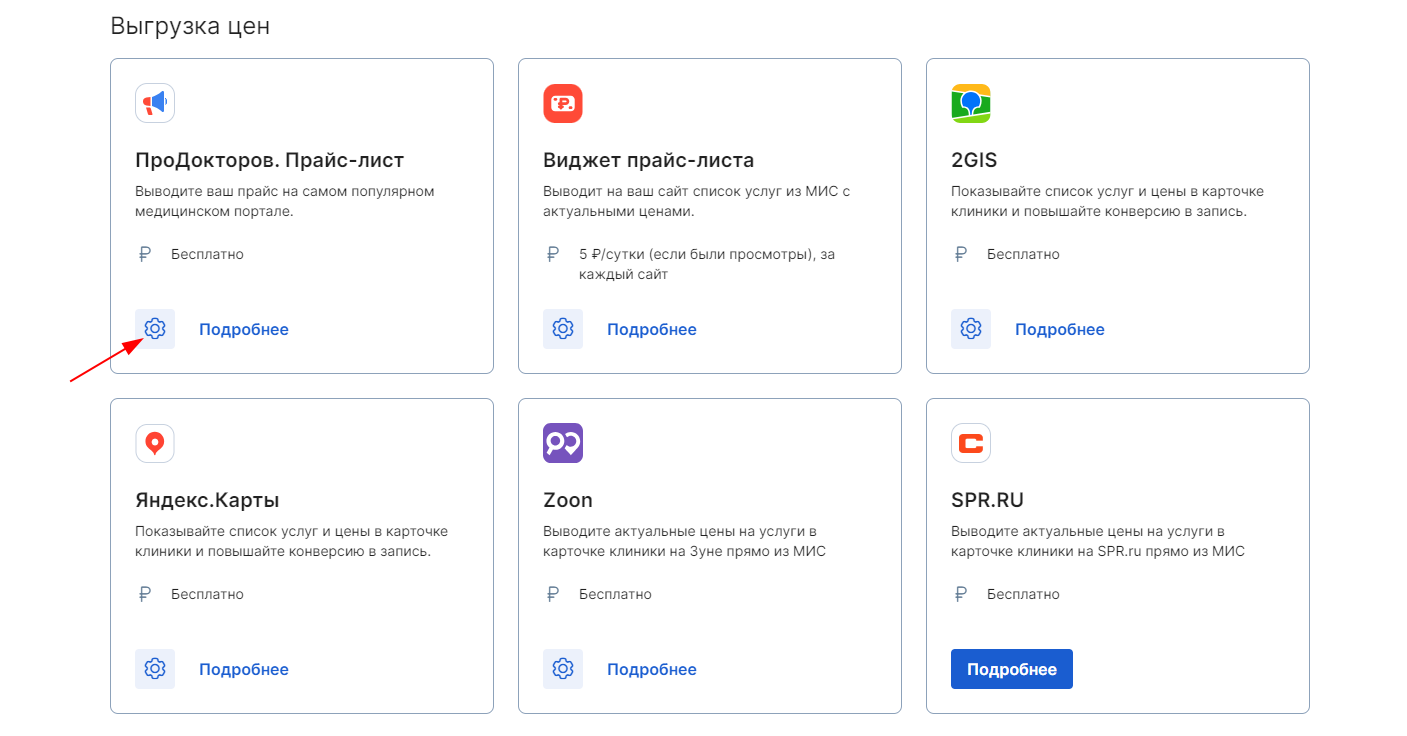
Task: Follow Подробнее link in ПроДокторов card
Action: click(x=244, y=330)
